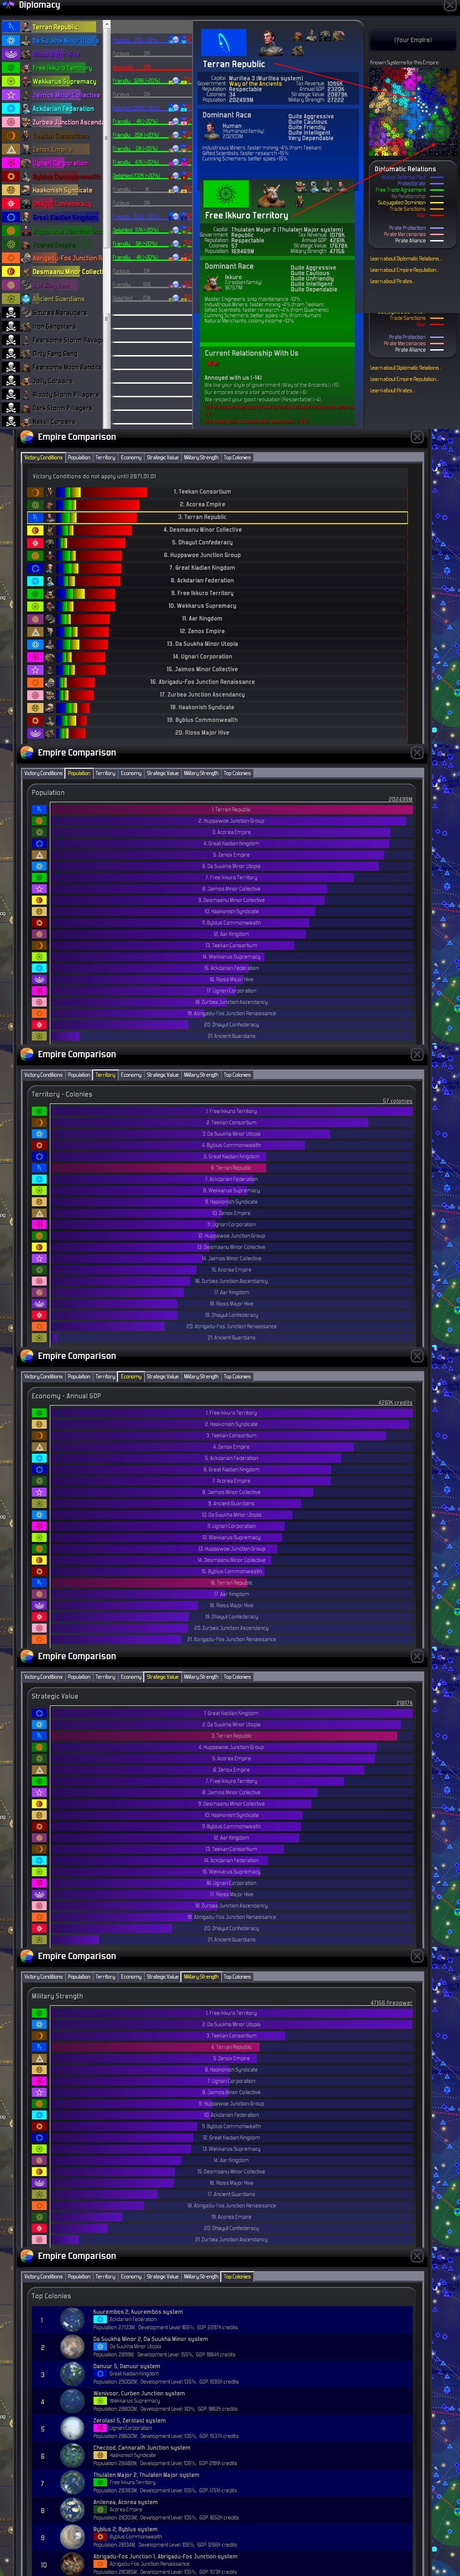Open Victory Conditions tab in Military Strength window
Image resolution: width=460 pixels, height=2576 pixels.
pyautogui.click(x=43, y=1977)
